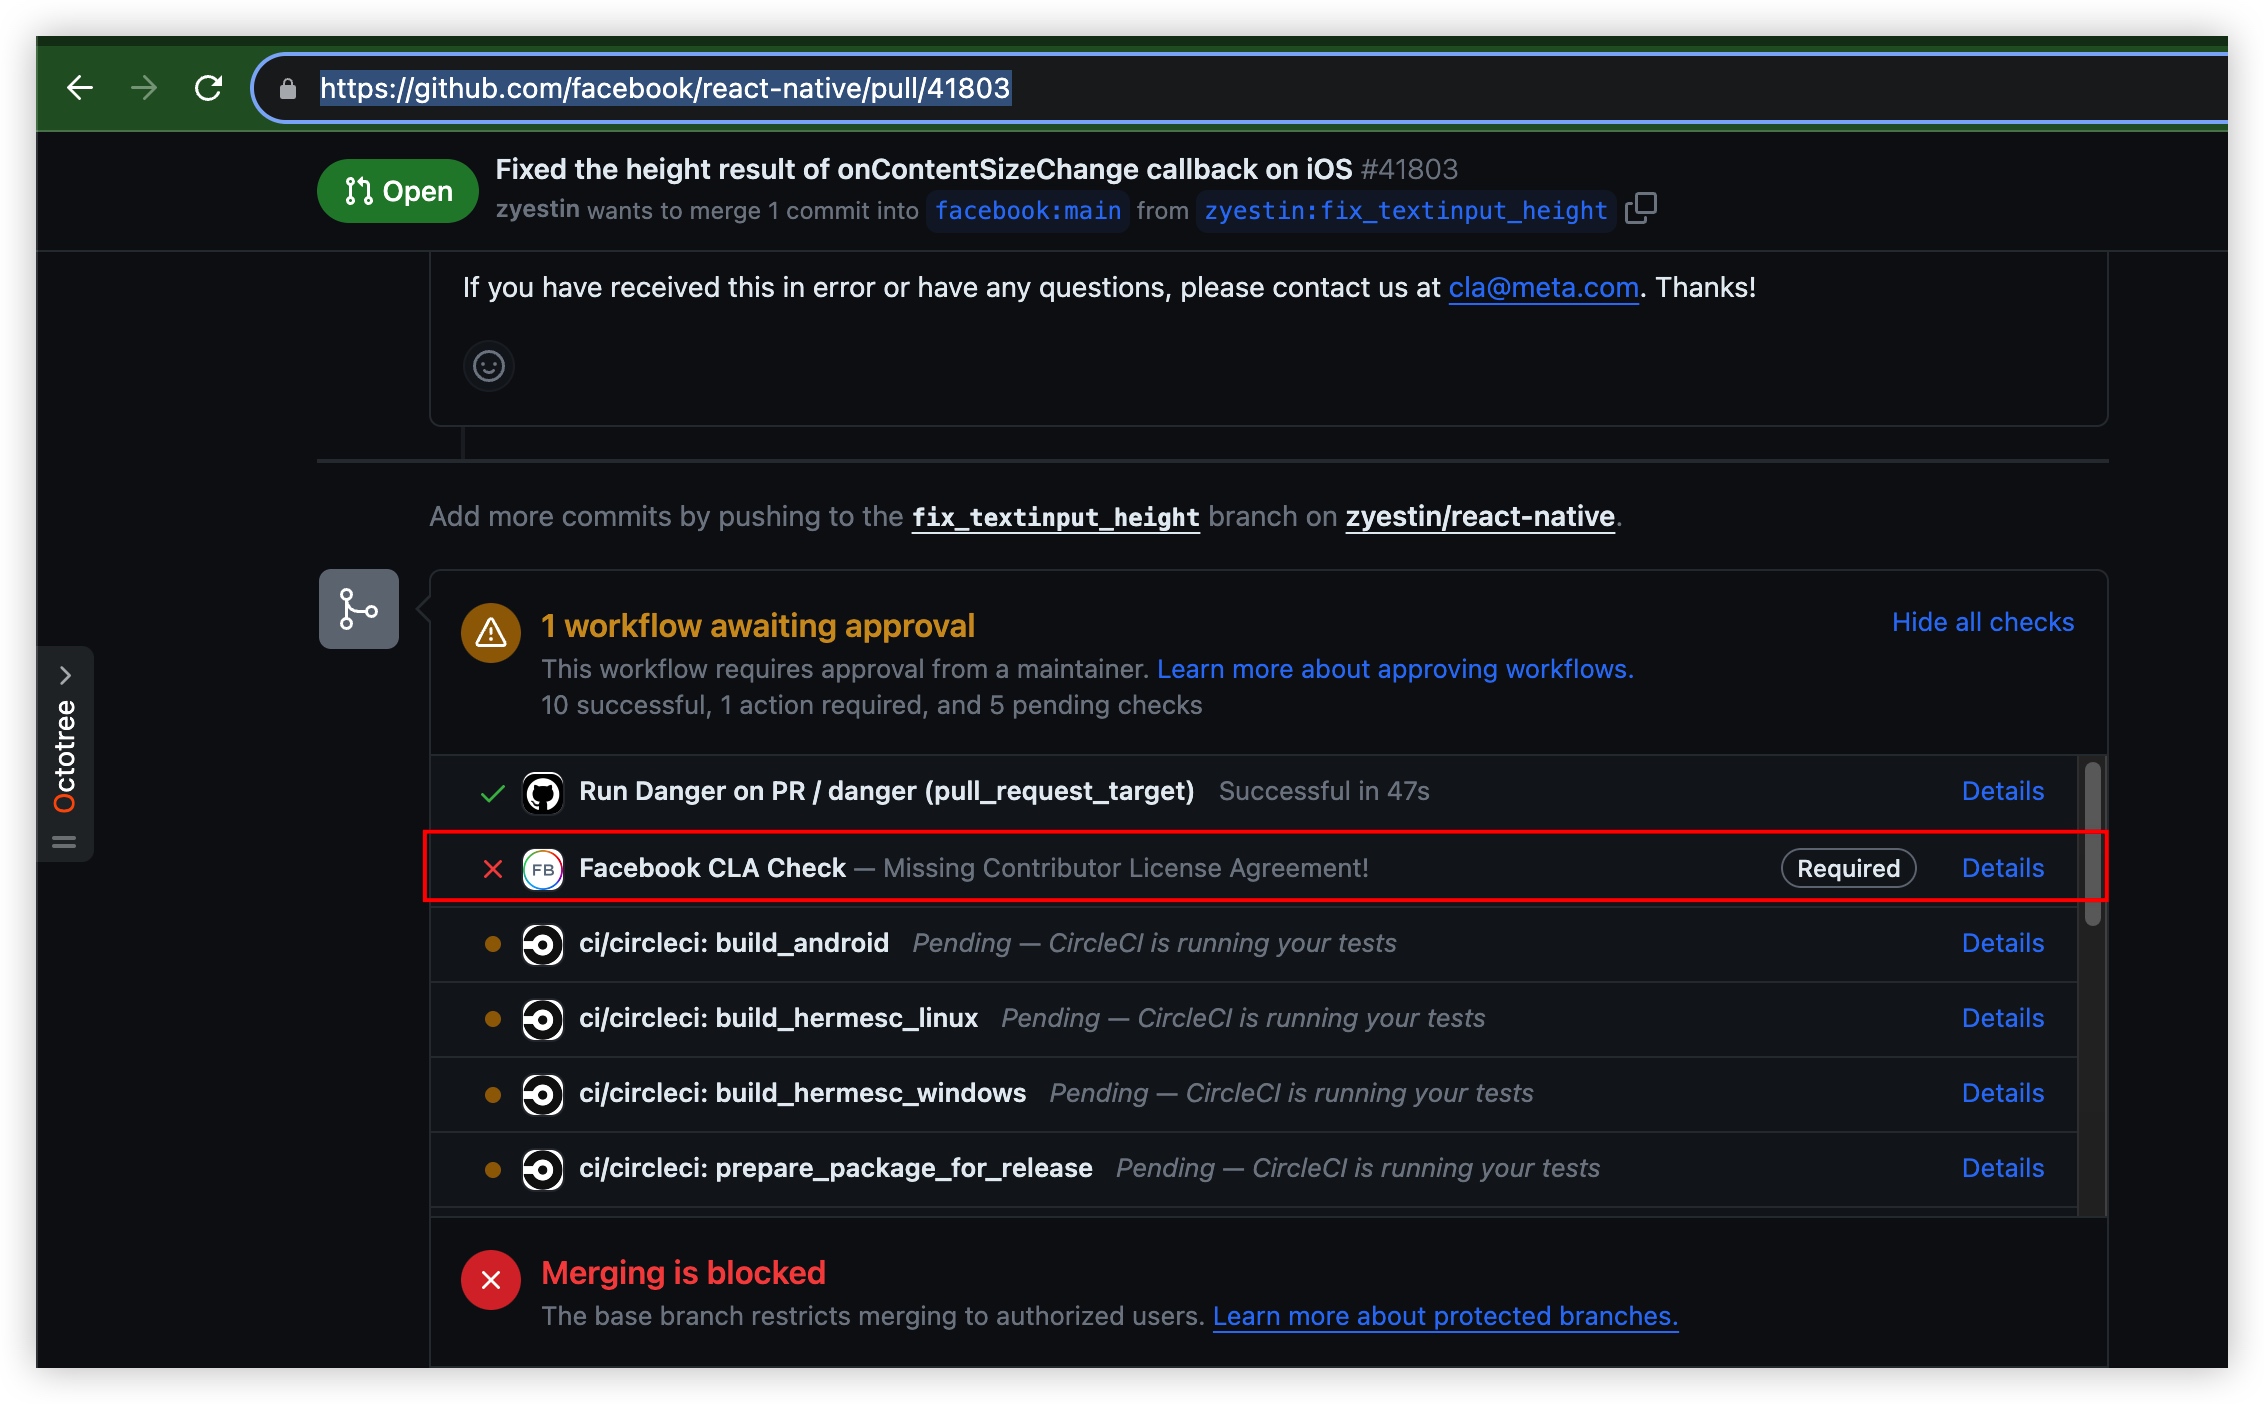
Task: Open Details for Facebook CLA Check
Action: click(2002, 868)
